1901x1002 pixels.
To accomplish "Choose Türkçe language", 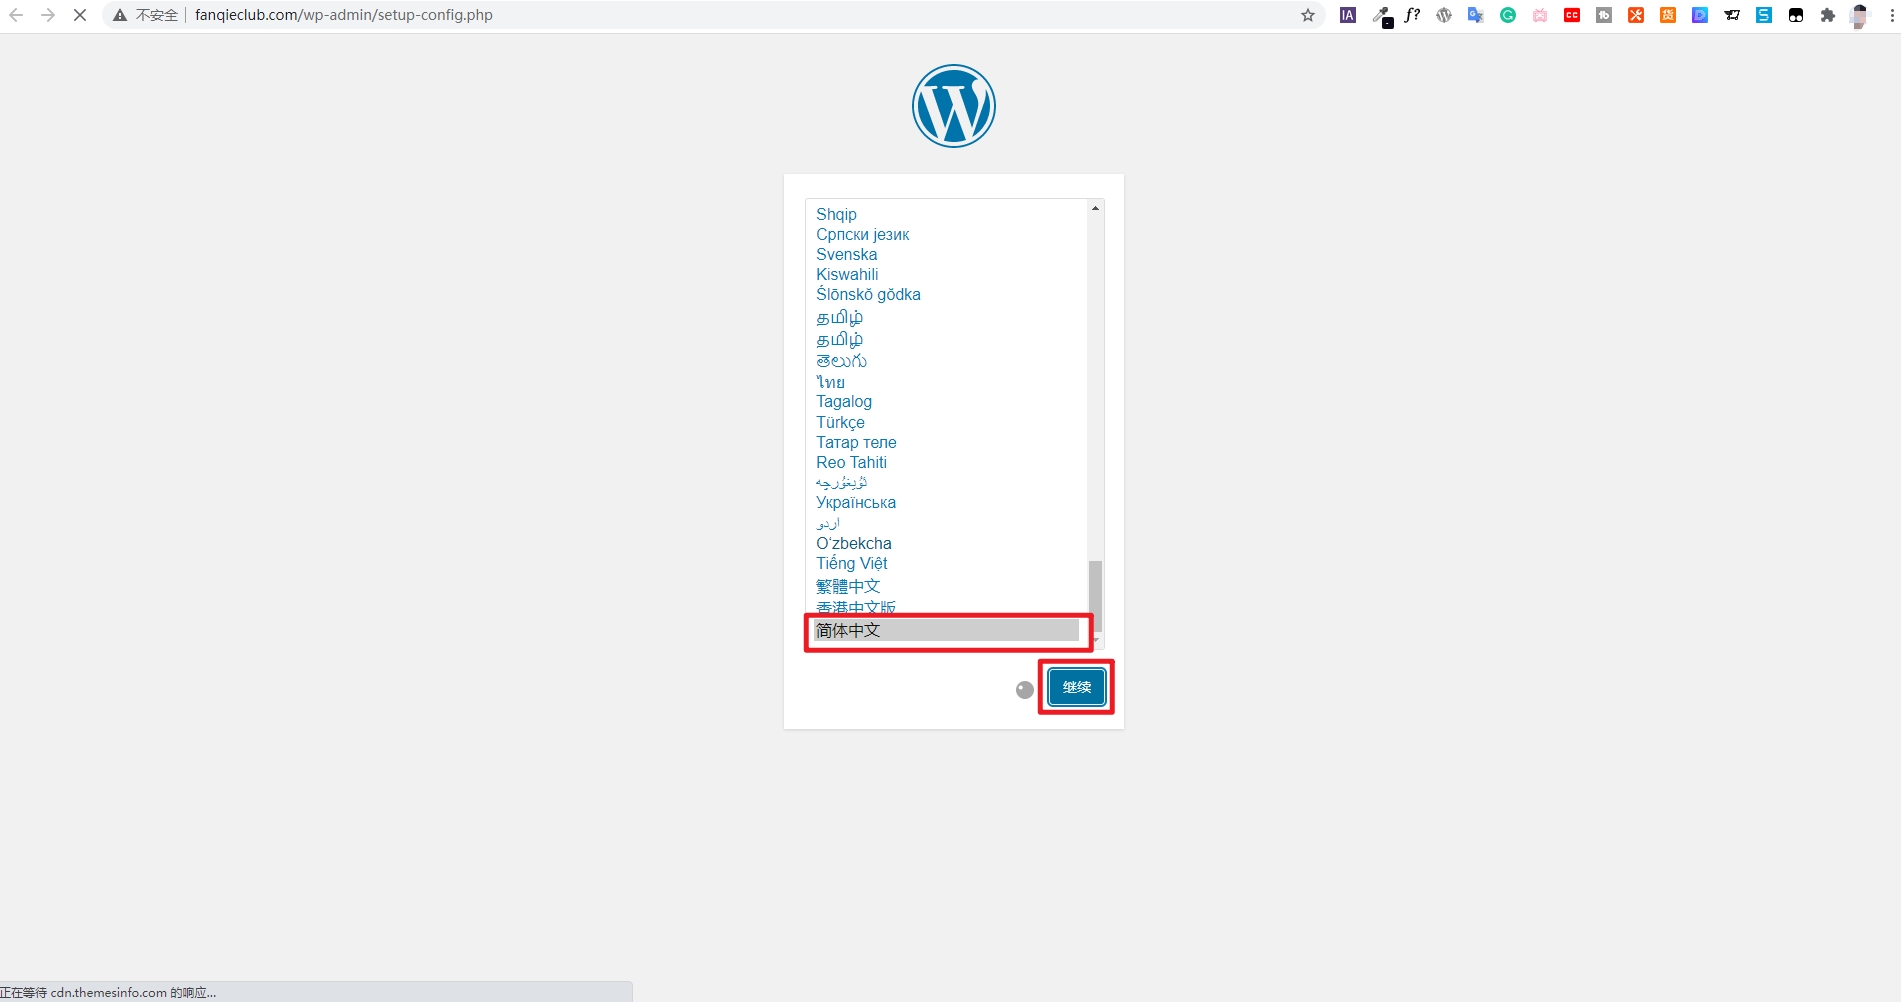I will 840,422.
